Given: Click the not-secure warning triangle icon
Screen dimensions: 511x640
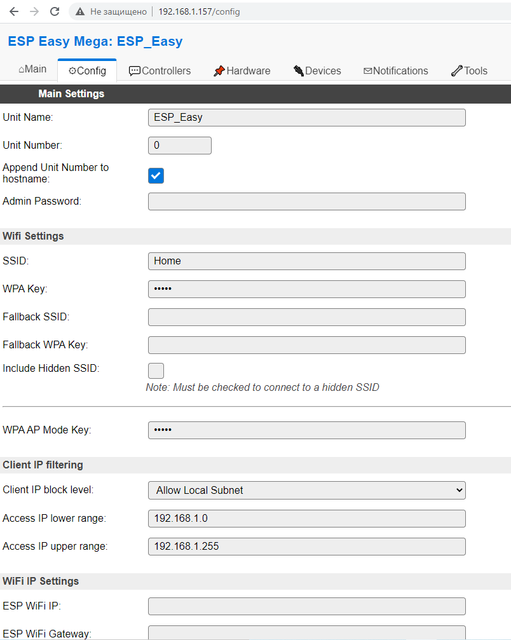Looking at the screenshot, I should click(80, 12).
